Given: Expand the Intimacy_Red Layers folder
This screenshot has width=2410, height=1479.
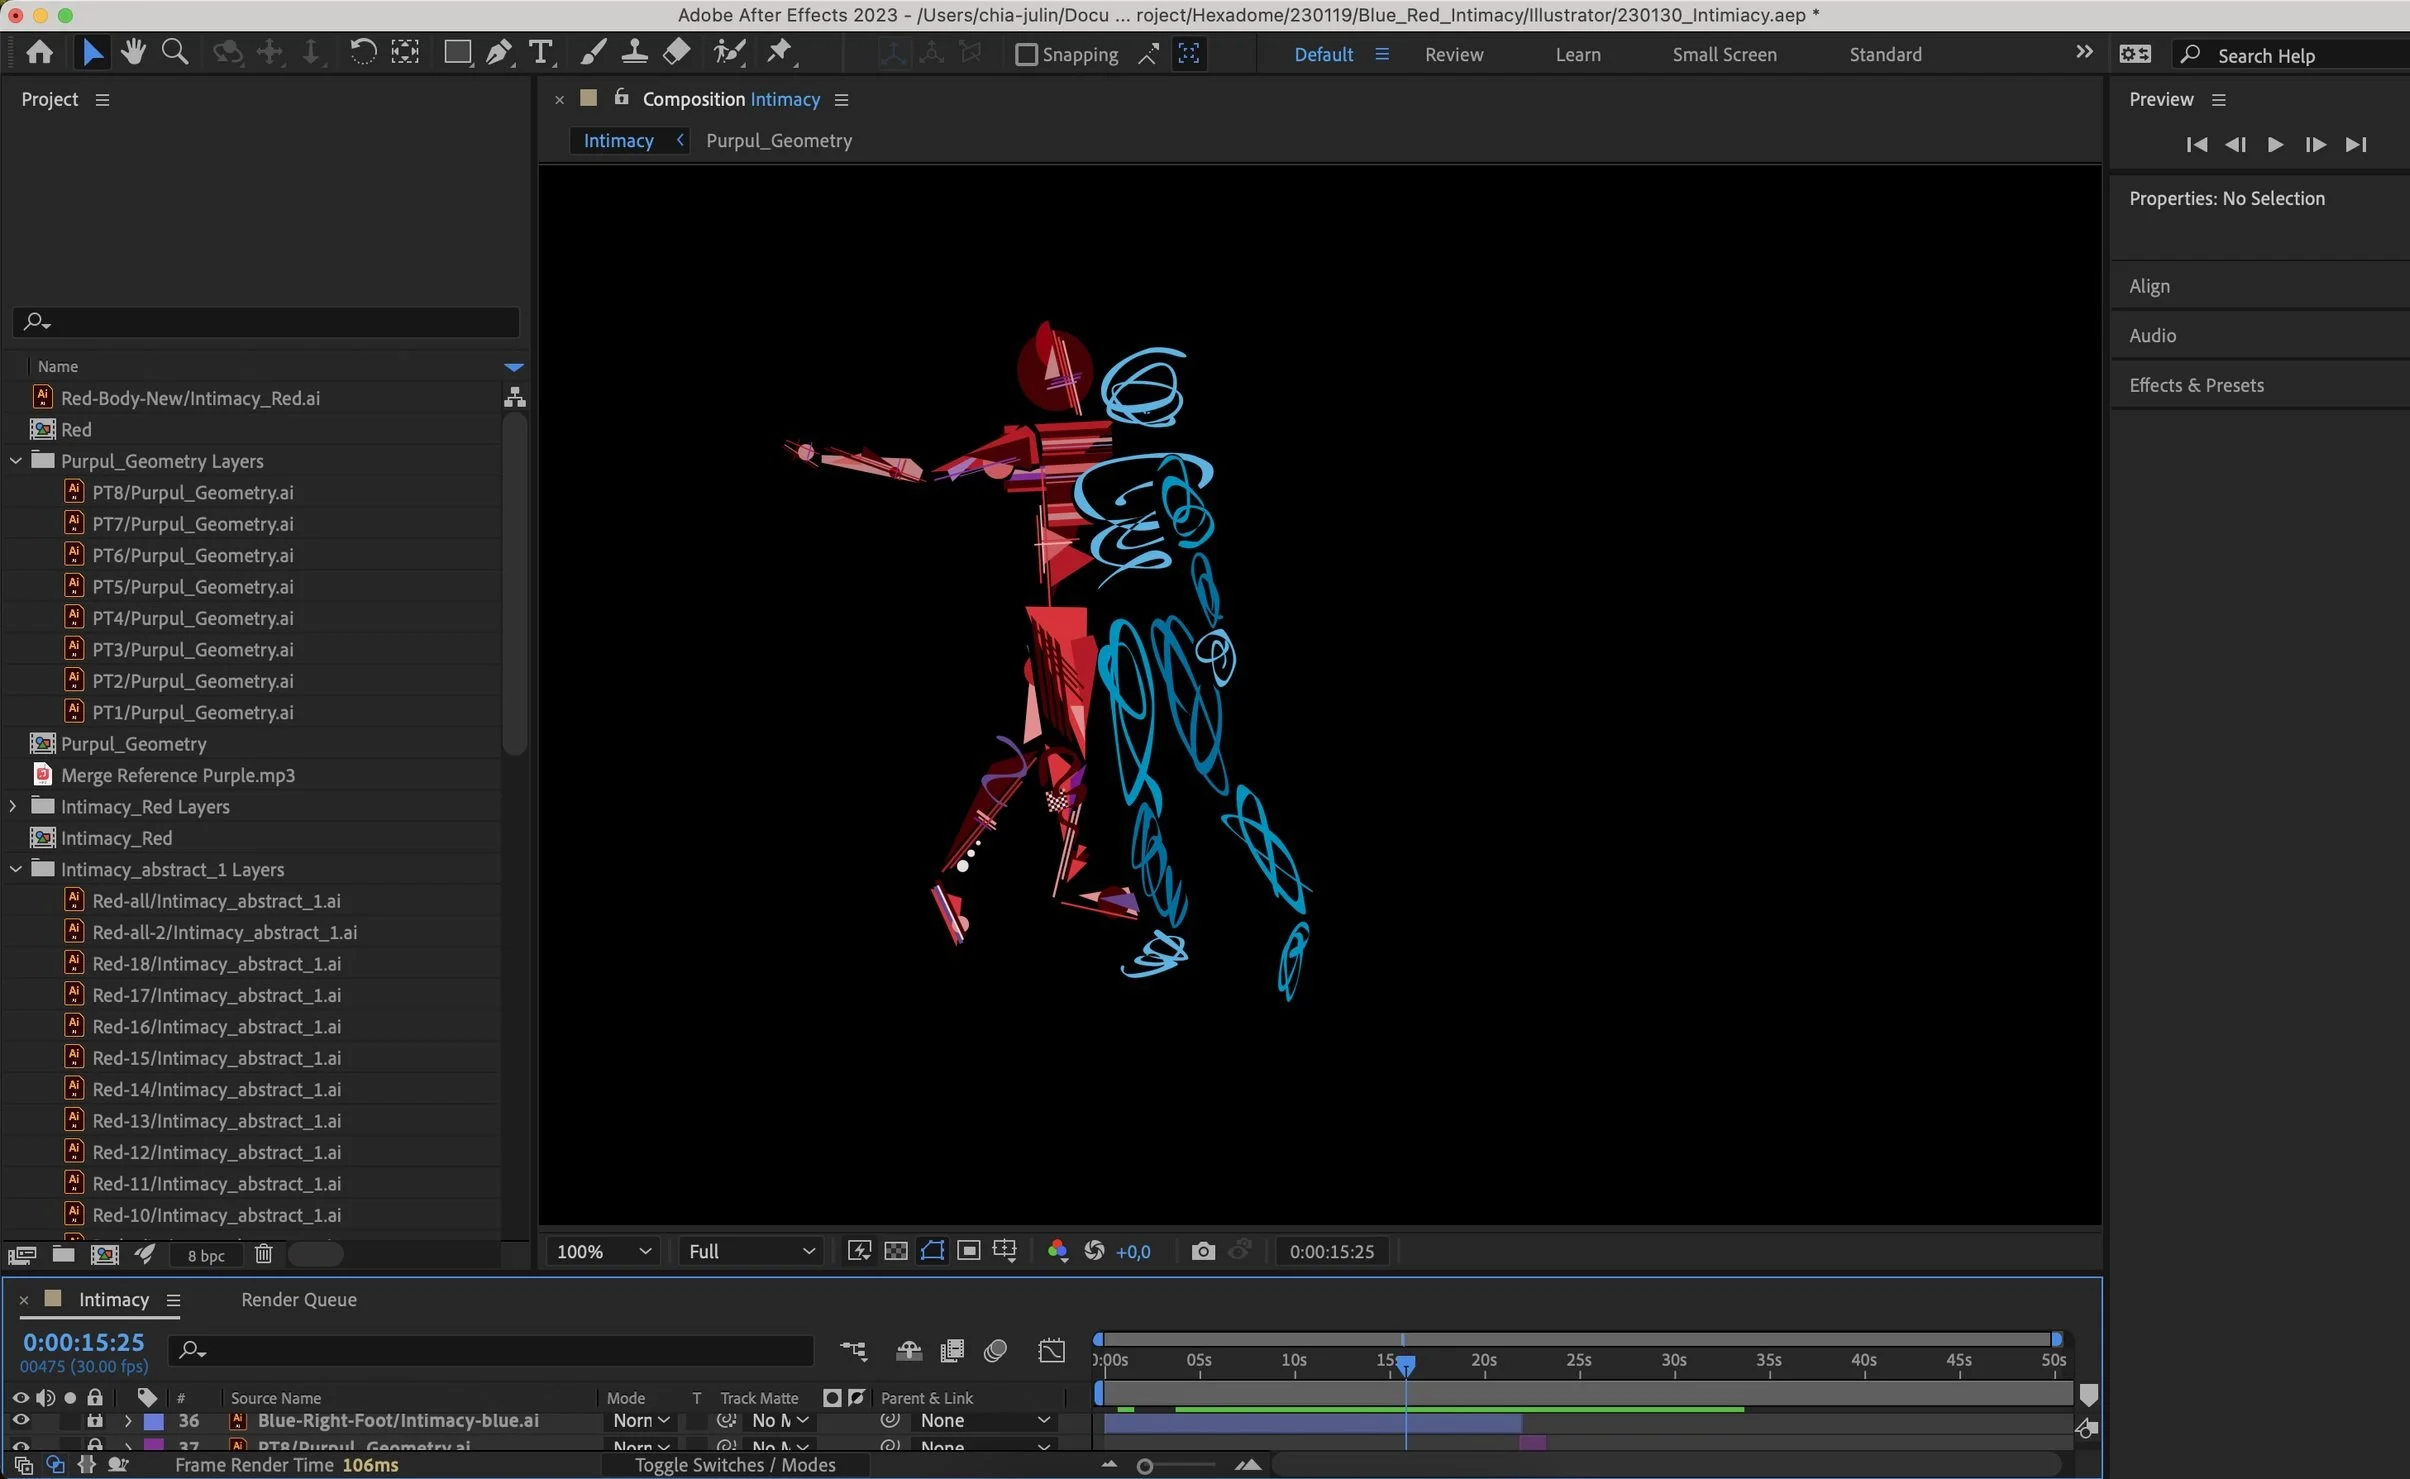Looking at the screenshot, I should 13,806.
